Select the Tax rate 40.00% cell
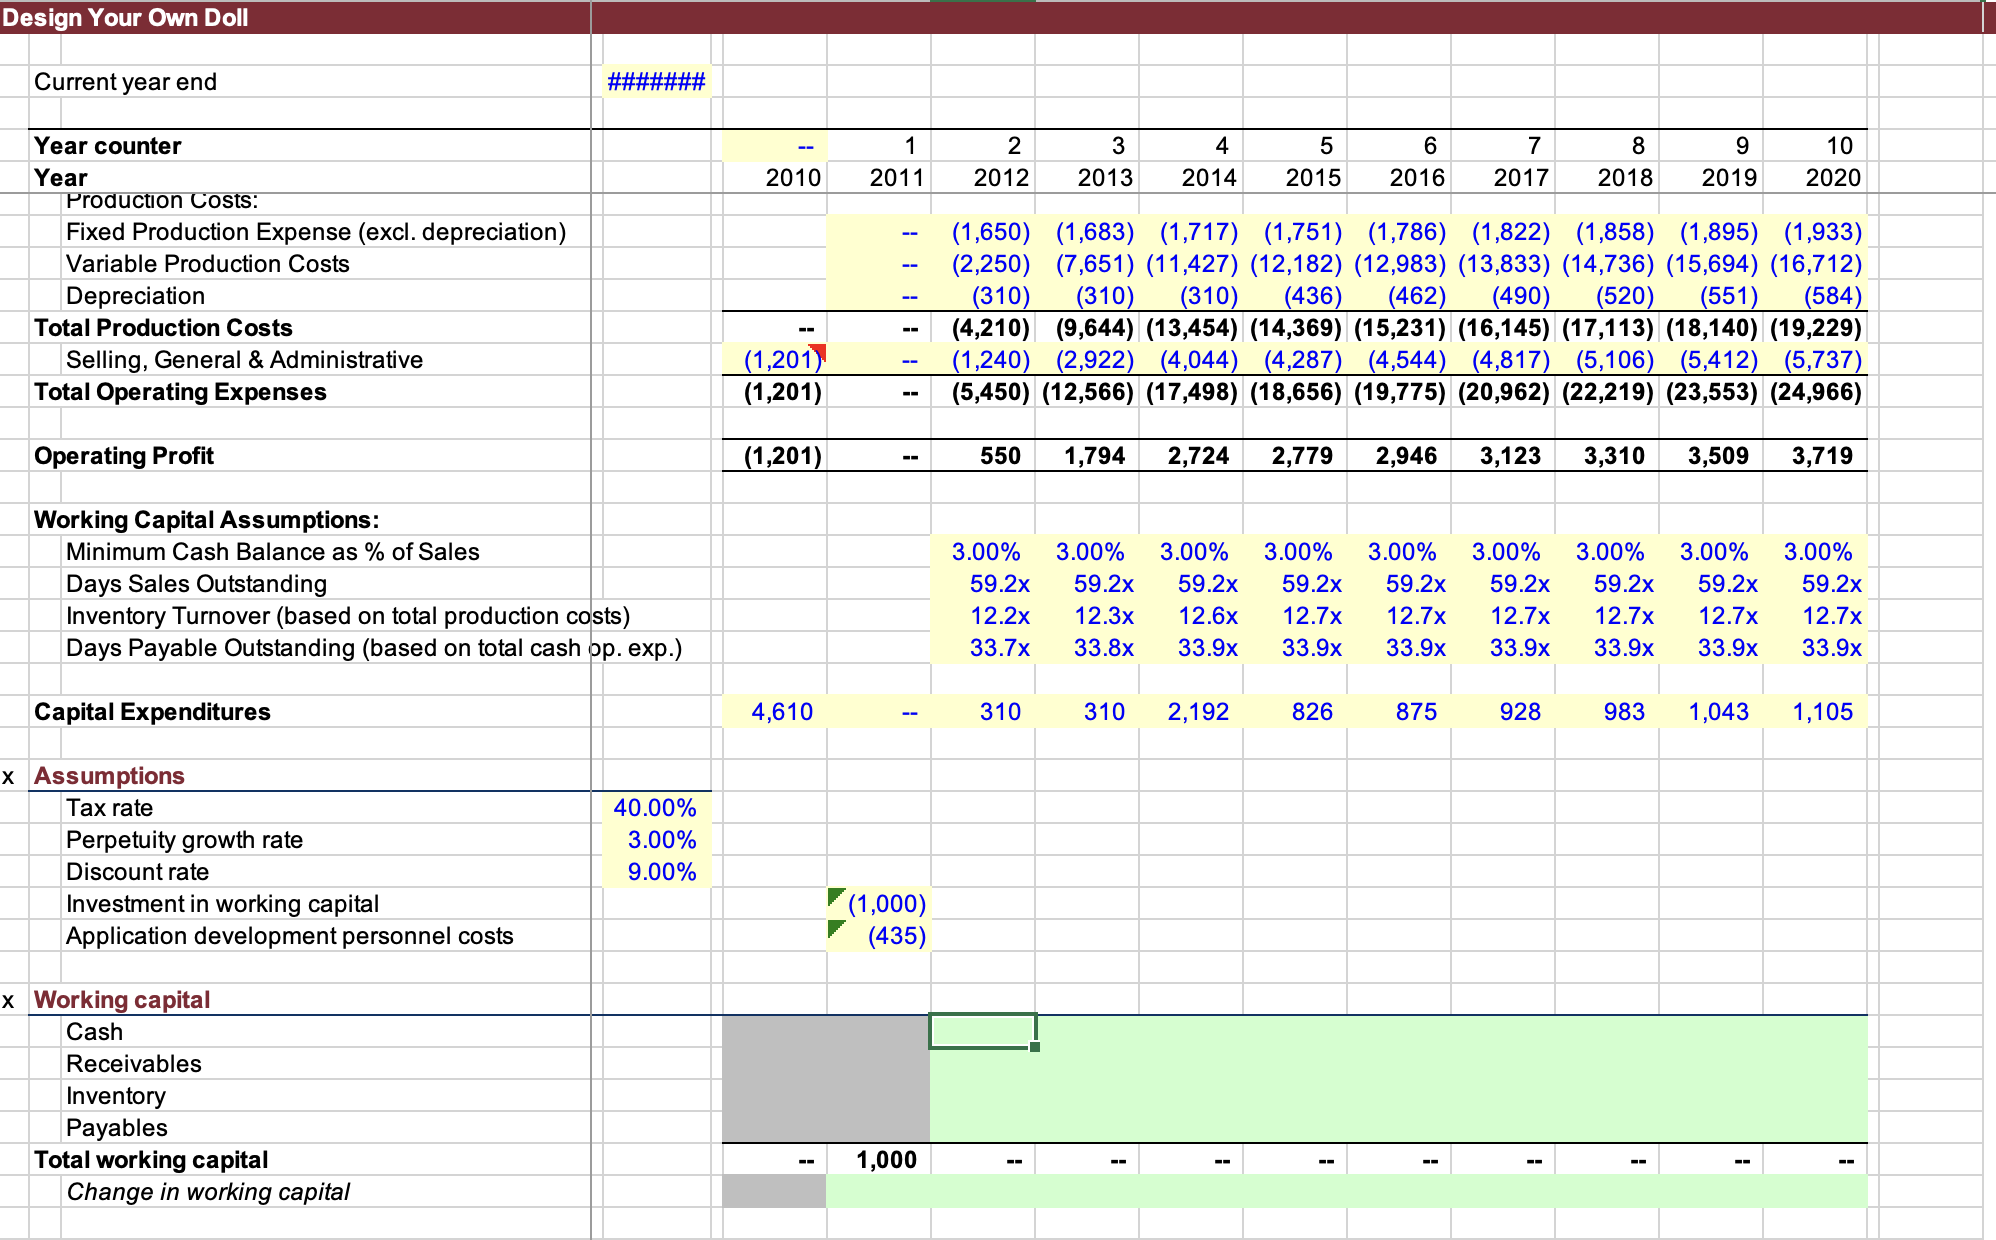 pos(656,808)
